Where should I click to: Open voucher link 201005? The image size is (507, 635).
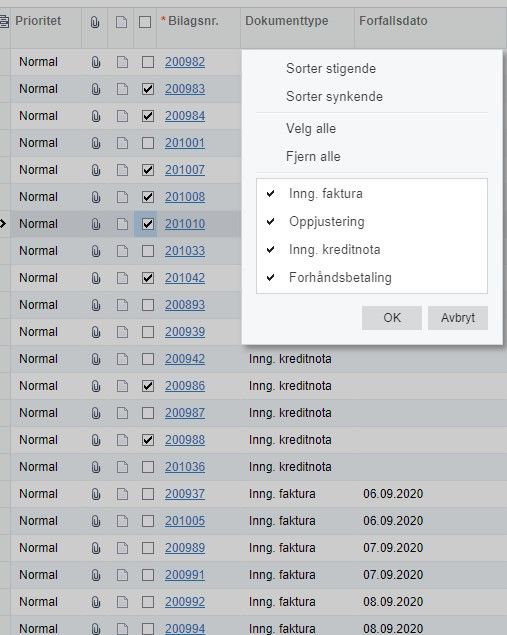(x=185, y=521)
